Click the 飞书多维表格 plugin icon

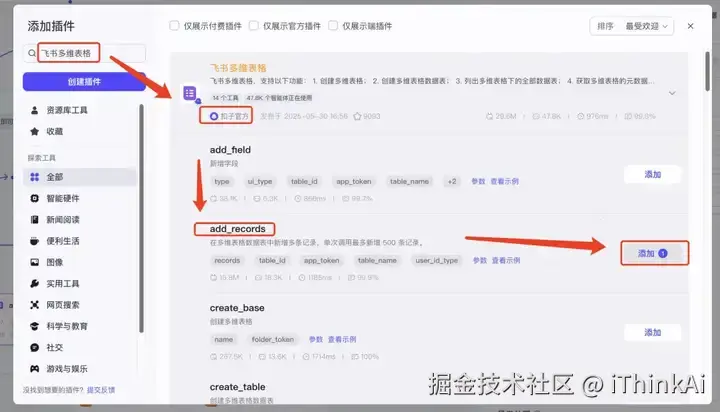pyautogui.click(x=190, y=93)
